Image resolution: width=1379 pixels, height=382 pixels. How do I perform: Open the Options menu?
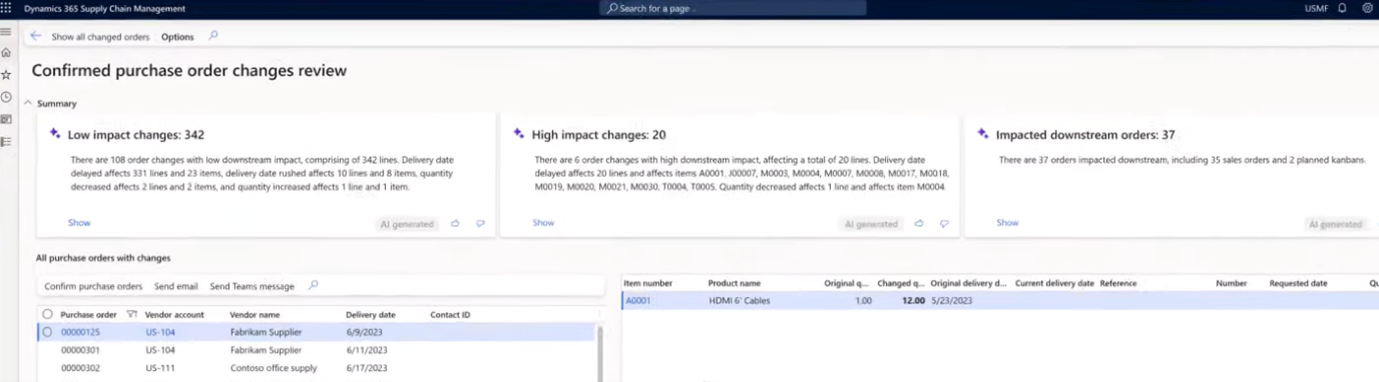(x=177, y=37)
